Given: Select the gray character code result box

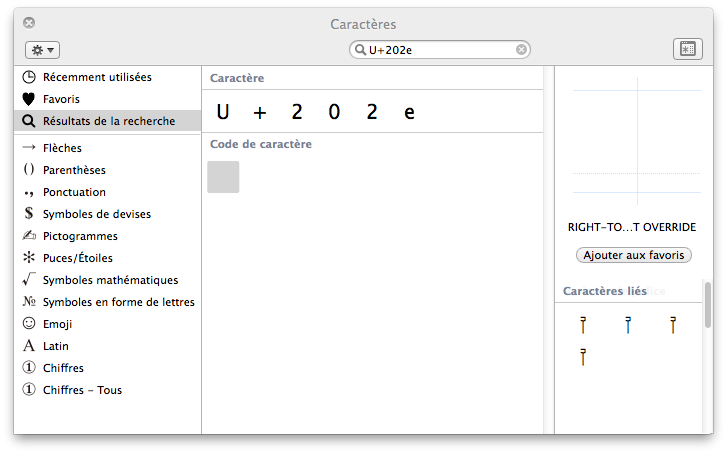Looking at the screenshot, I should 223,177.
